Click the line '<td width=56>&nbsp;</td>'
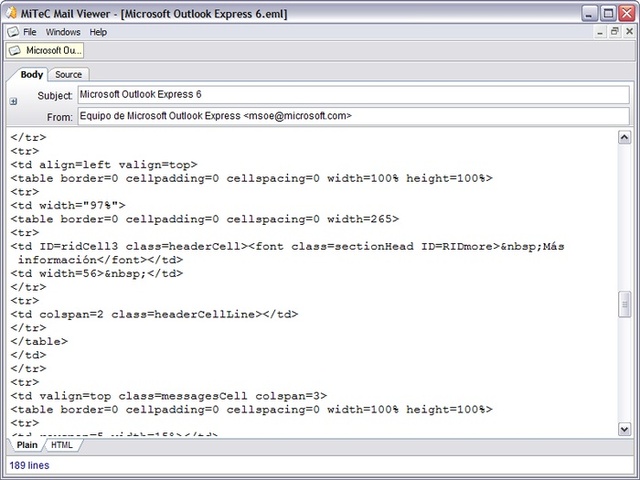The image size is (640, 480). [x=97, y=273]
